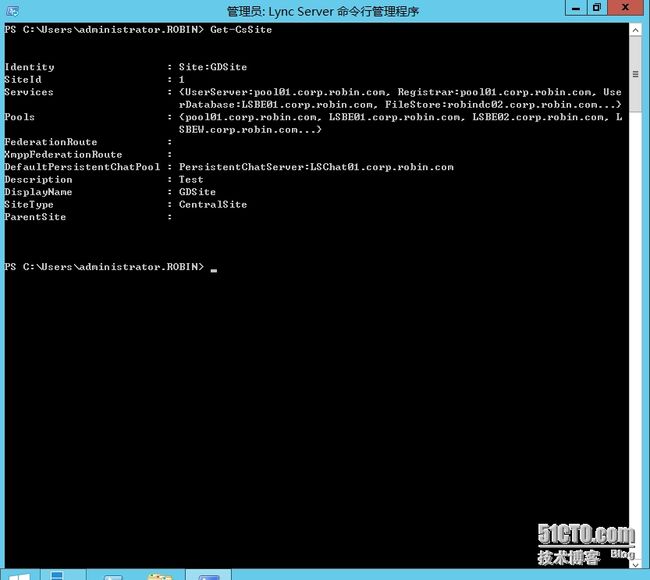Click the Description value Test
Image resolution: width=650 pixels, height=580 pixels.
coord(191,180)
